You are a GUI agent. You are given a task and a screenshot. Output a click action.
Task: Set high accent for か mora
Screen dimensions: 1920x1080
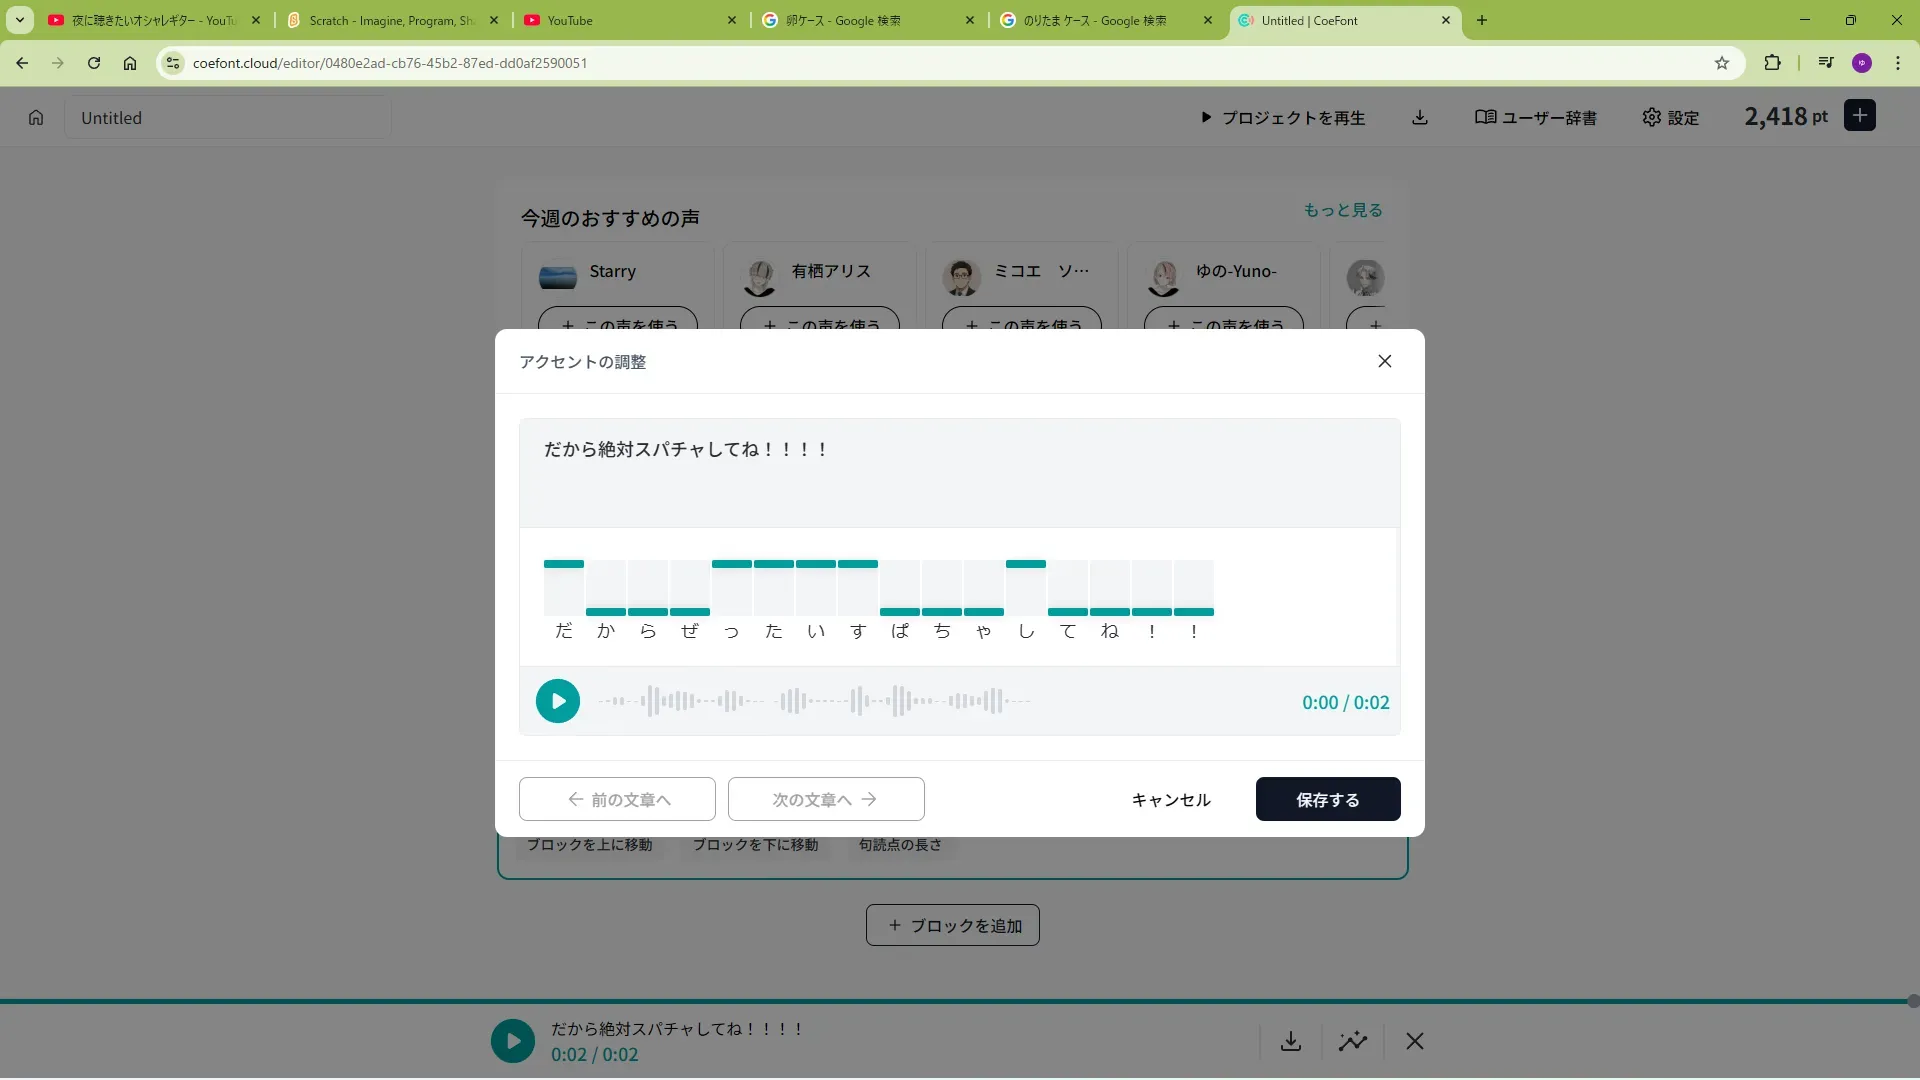(x=606, y=565)
